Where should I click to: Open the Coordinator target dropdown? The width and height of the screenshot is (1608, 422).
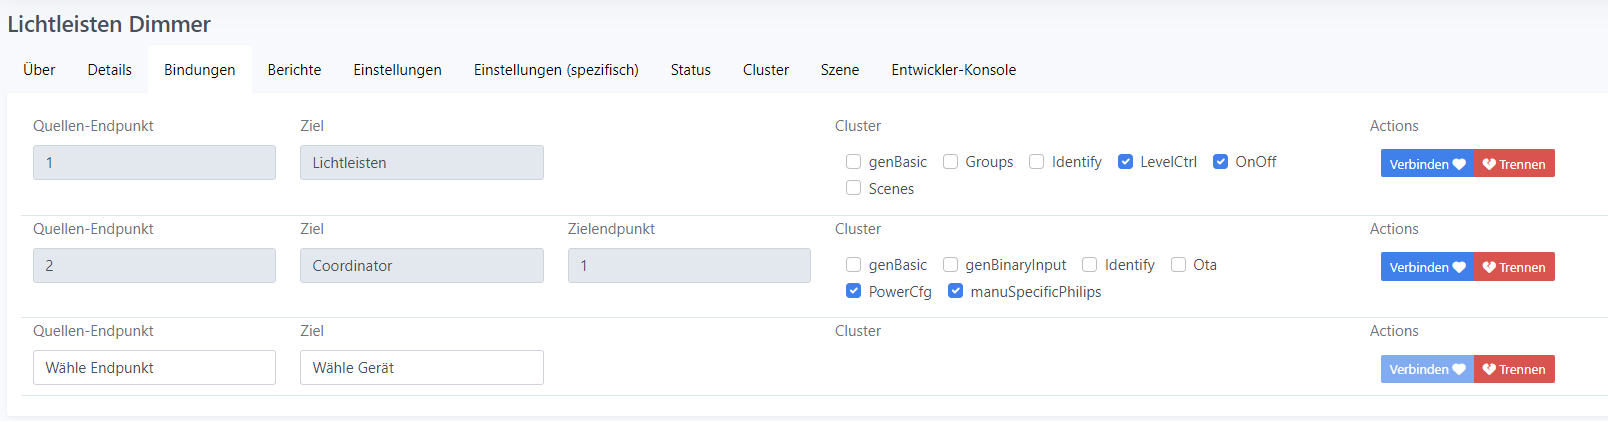(x=421, y=266)
